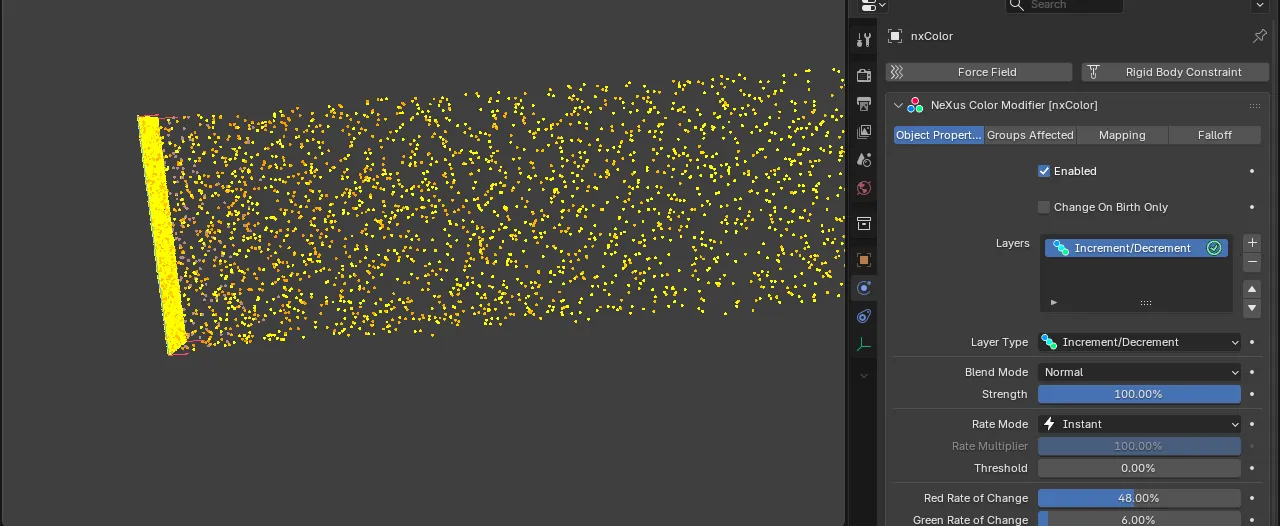Toggle the Enabled checkbox
This screenshot has height=526, width=1280.
(1044, 171)
